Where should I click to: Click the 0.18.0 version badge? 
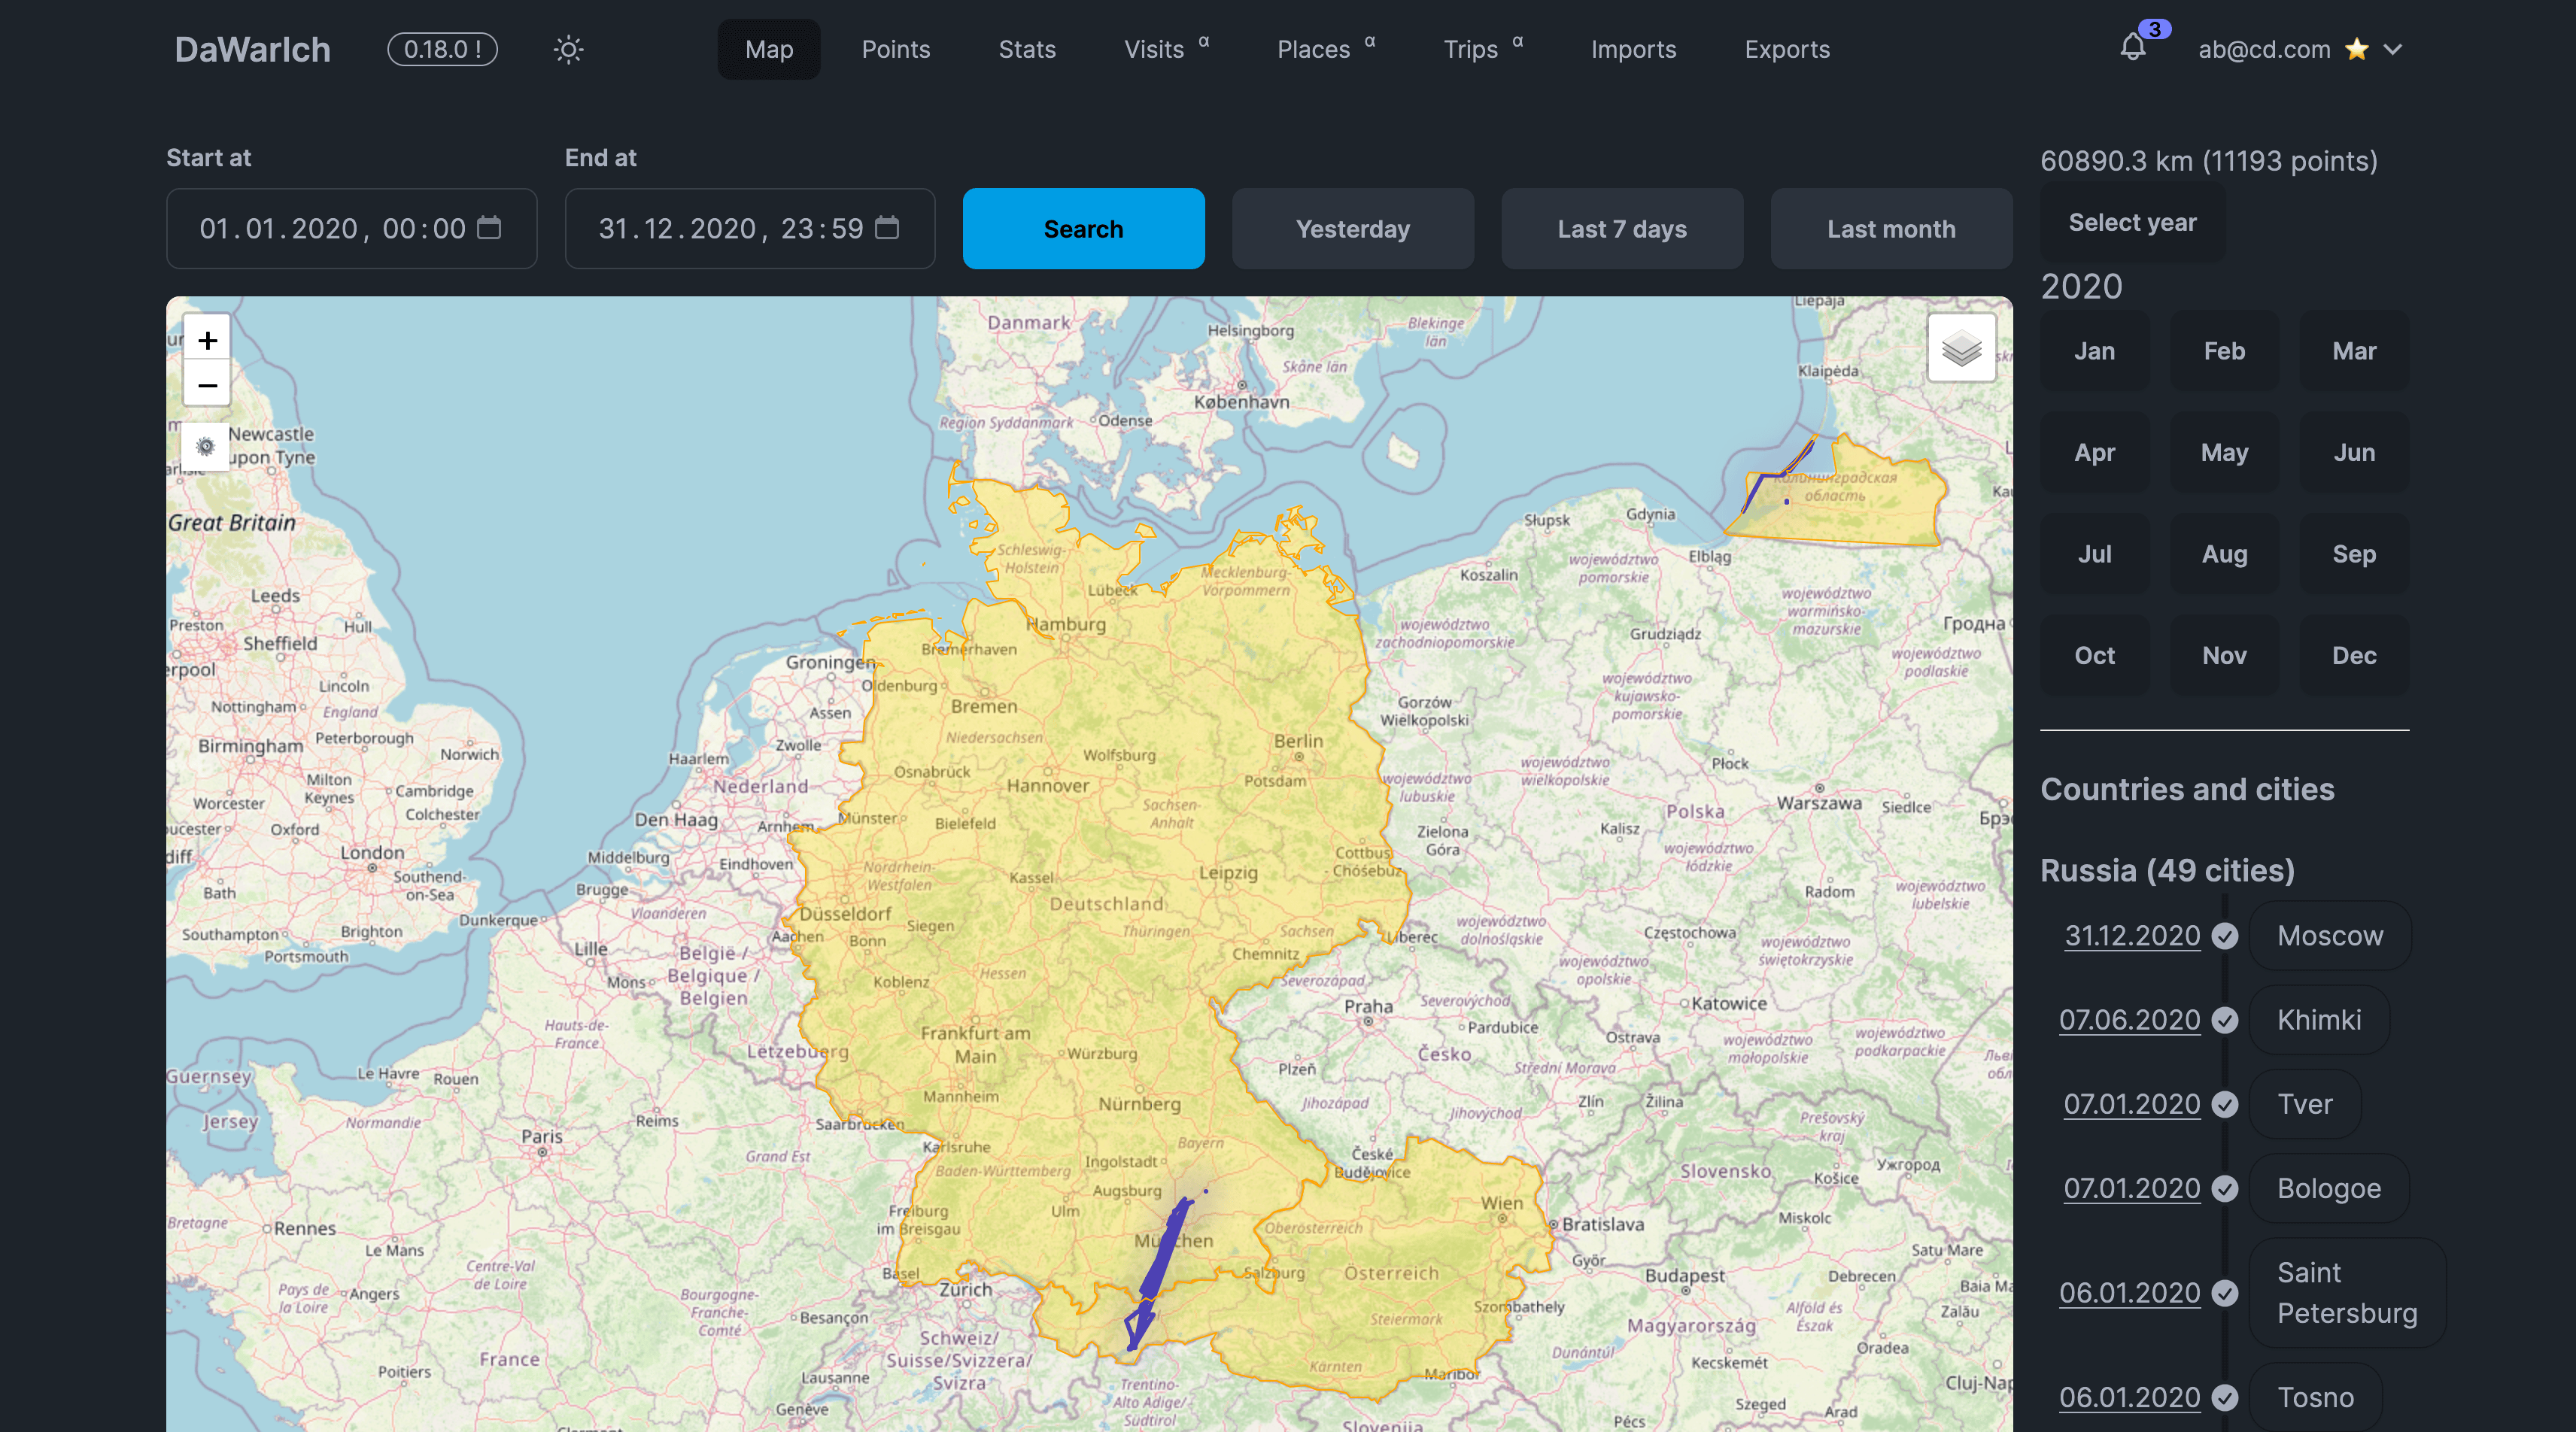[442, 49]
